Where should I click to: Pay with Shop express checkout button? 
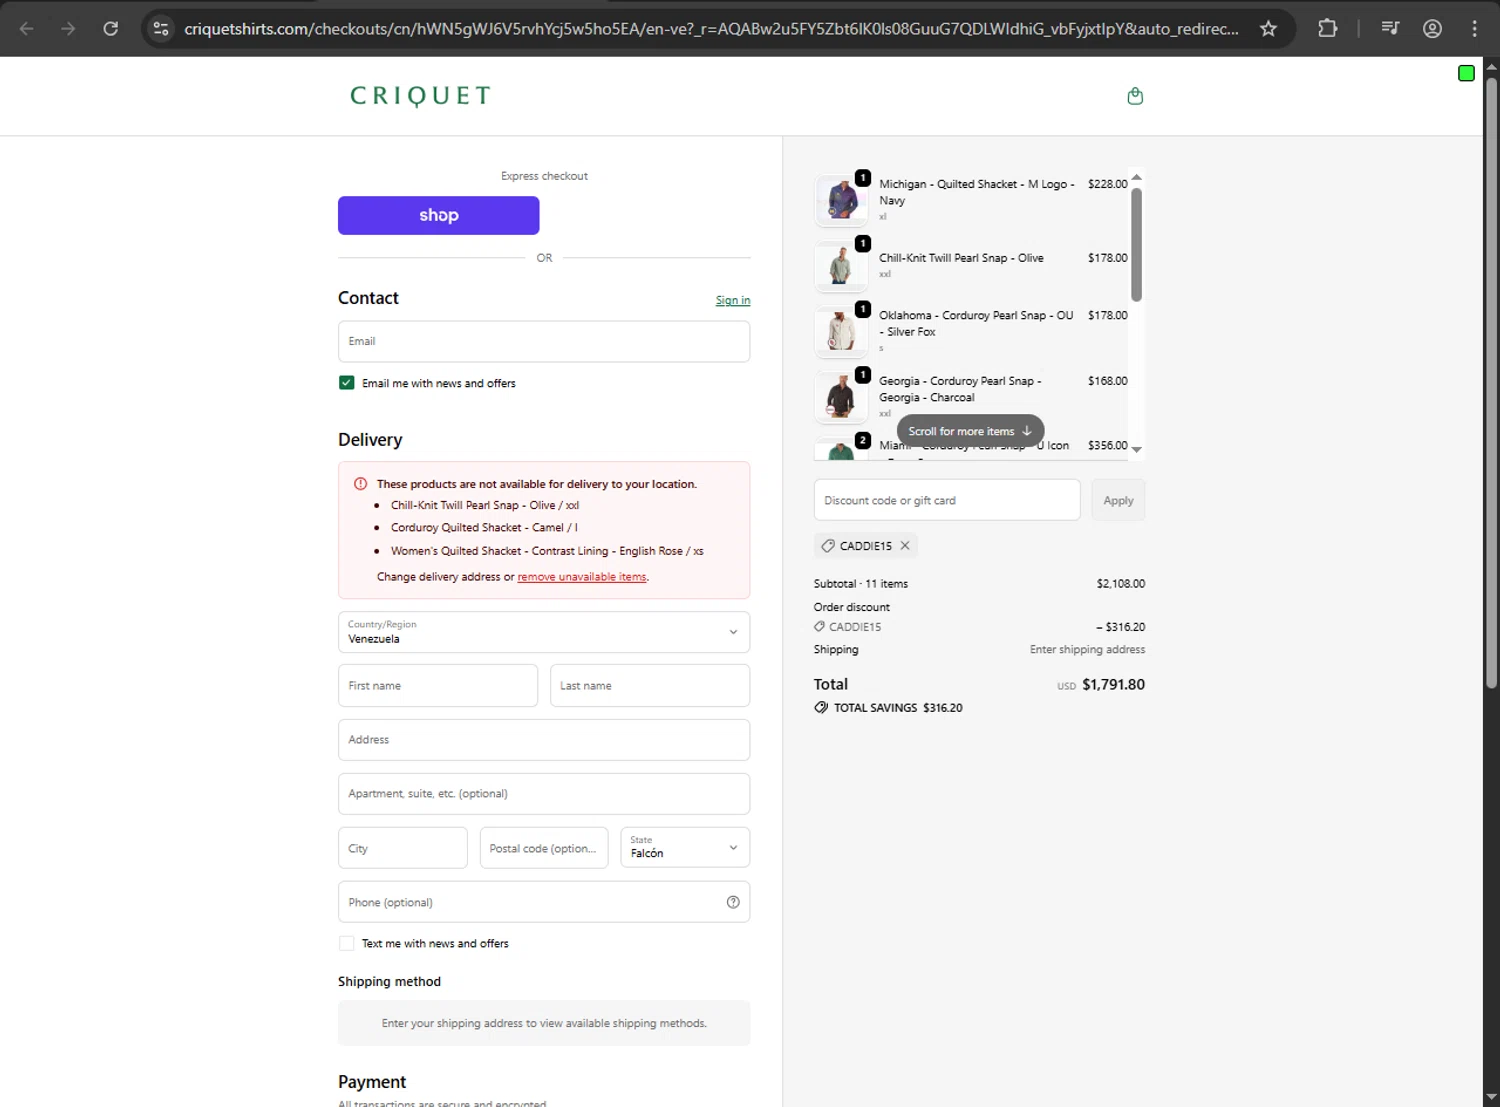438,215
